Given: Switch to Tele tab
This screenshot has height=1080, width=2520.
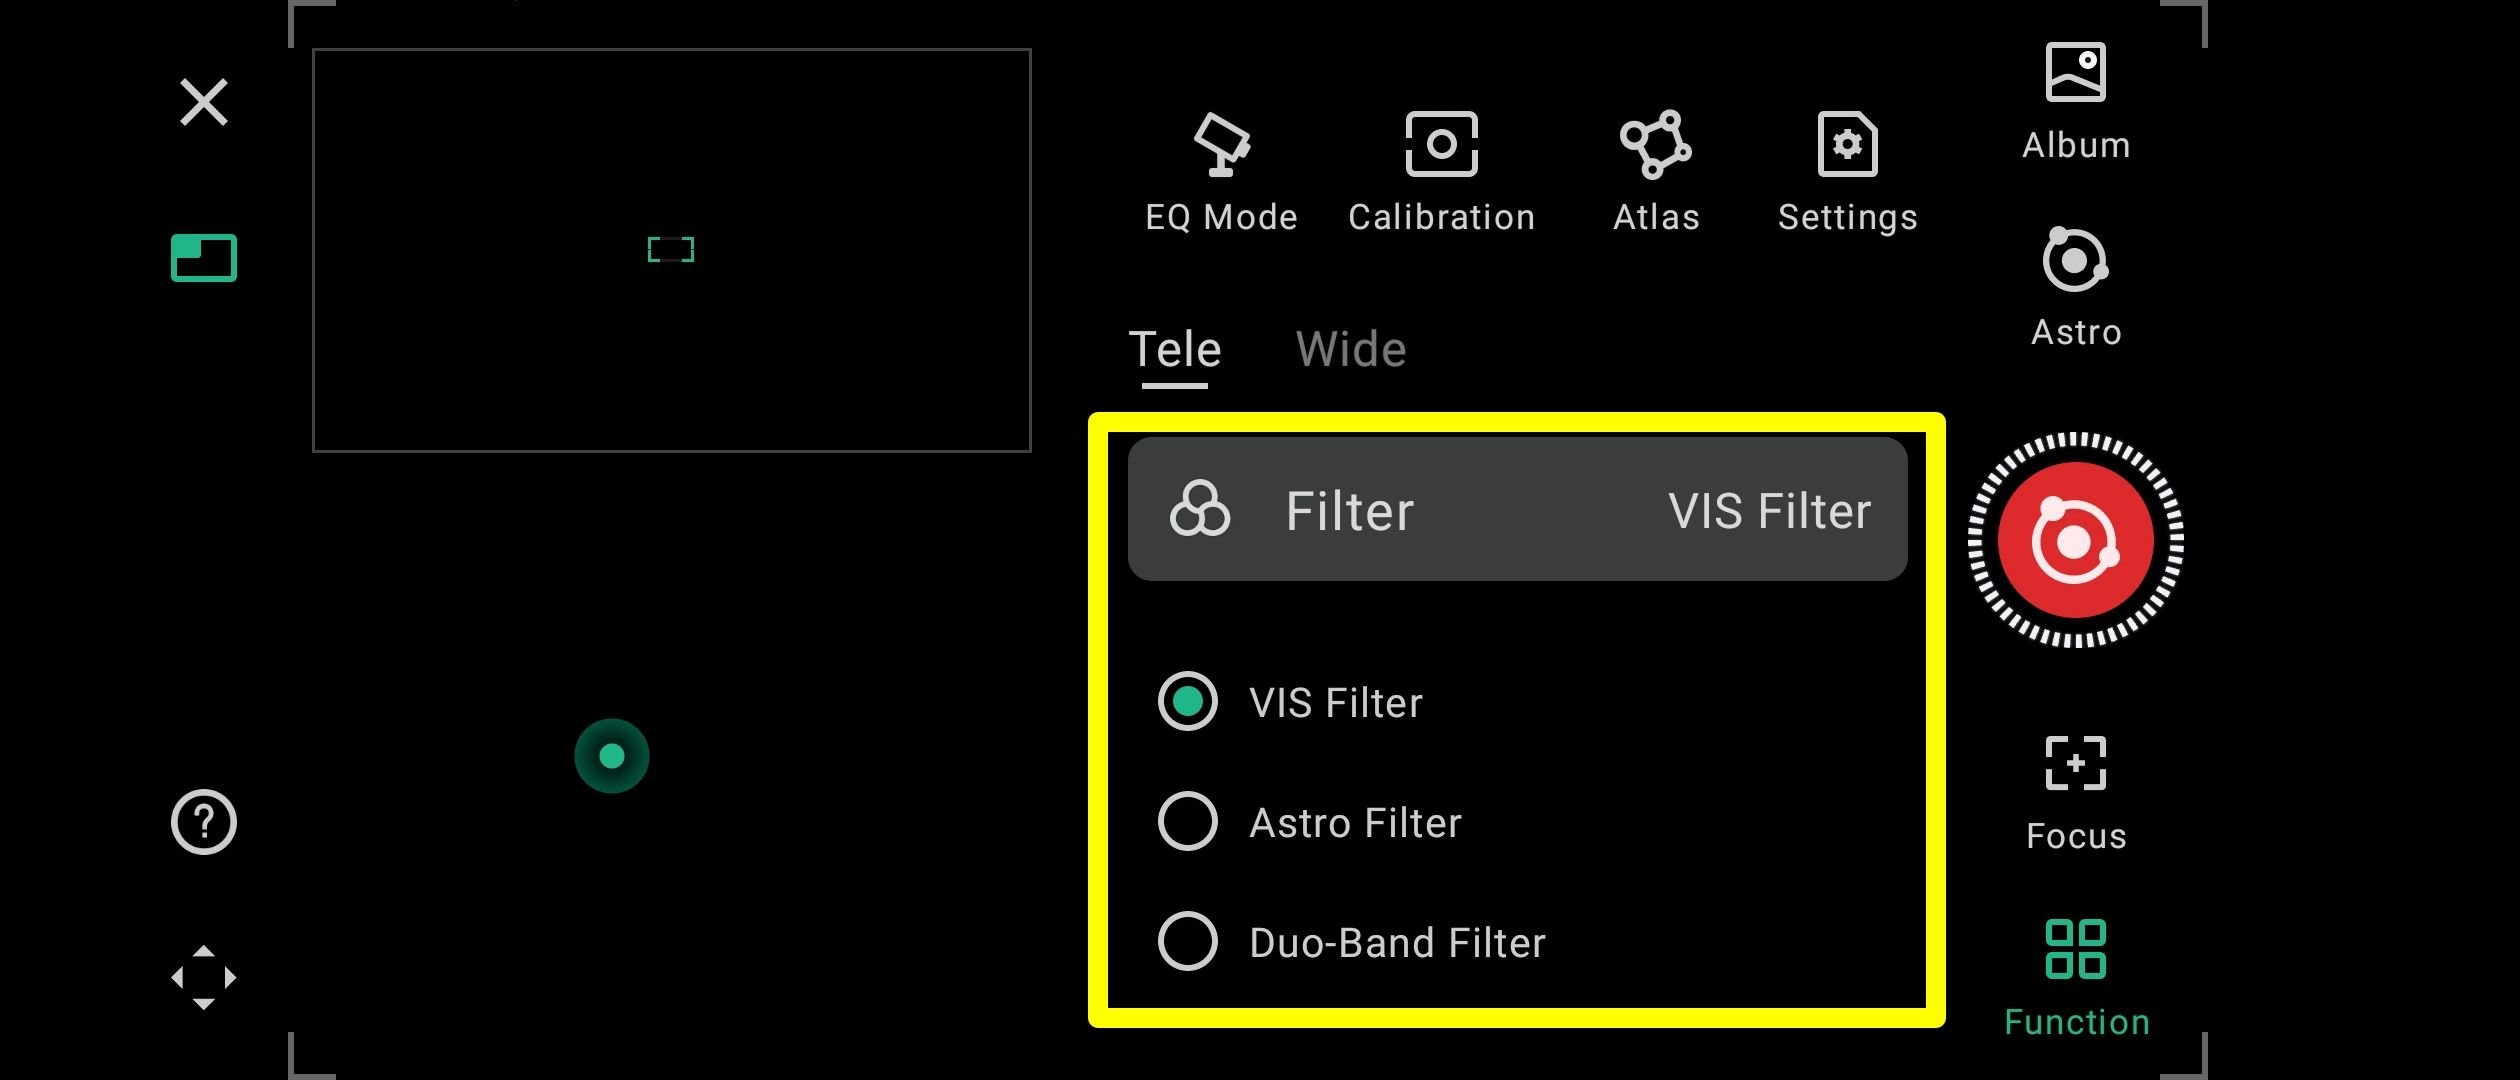Looking at the screenshot, I should pyautogui.click(x=1173, y=349).
